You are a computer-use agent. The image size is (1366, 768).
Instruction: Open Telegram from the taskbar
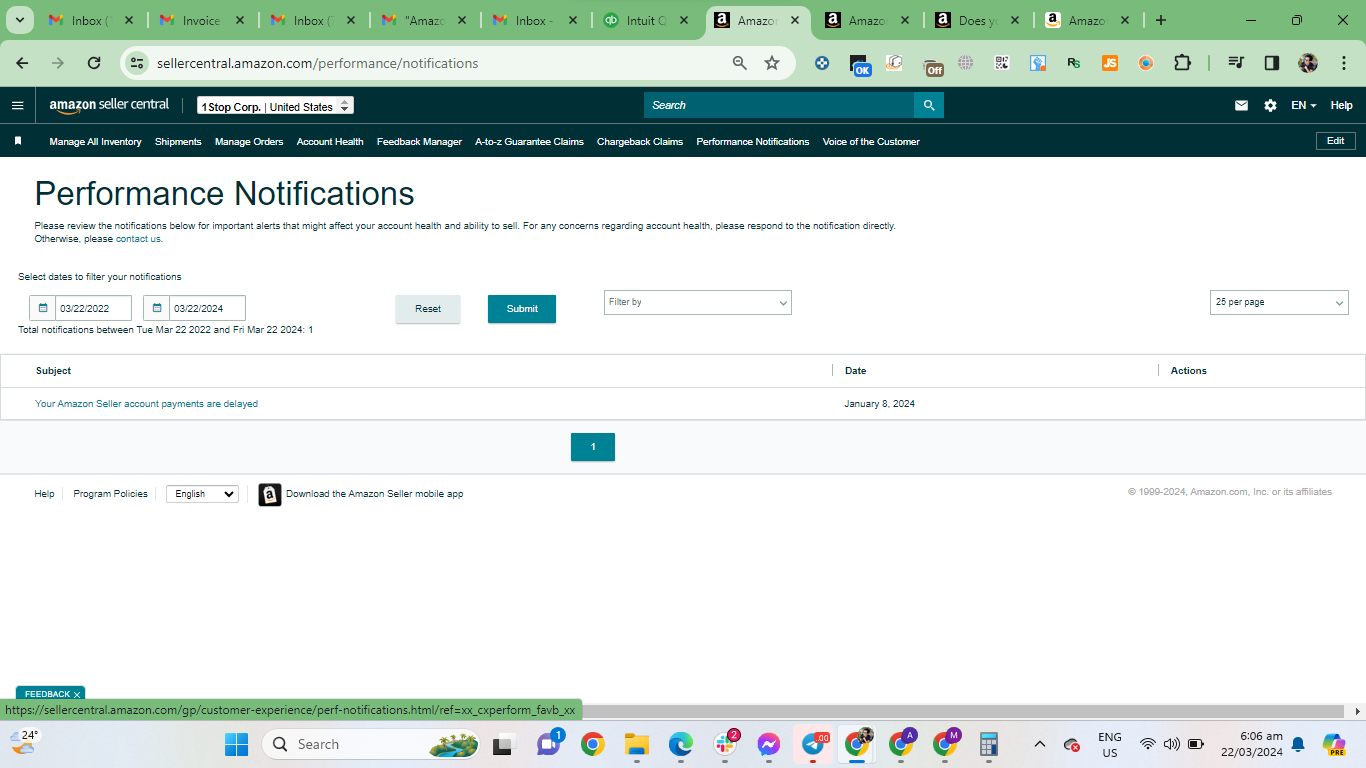click(x=814, y=744)
